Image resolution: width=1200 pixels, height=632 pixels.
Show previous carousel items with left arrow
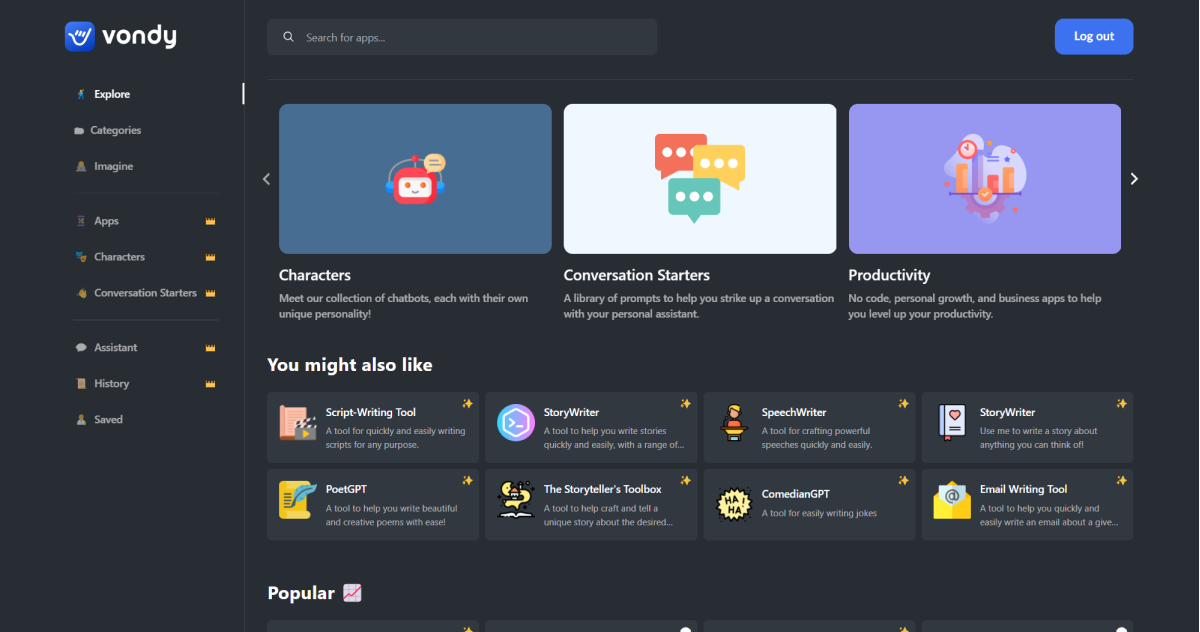click(x=266, y=179)
